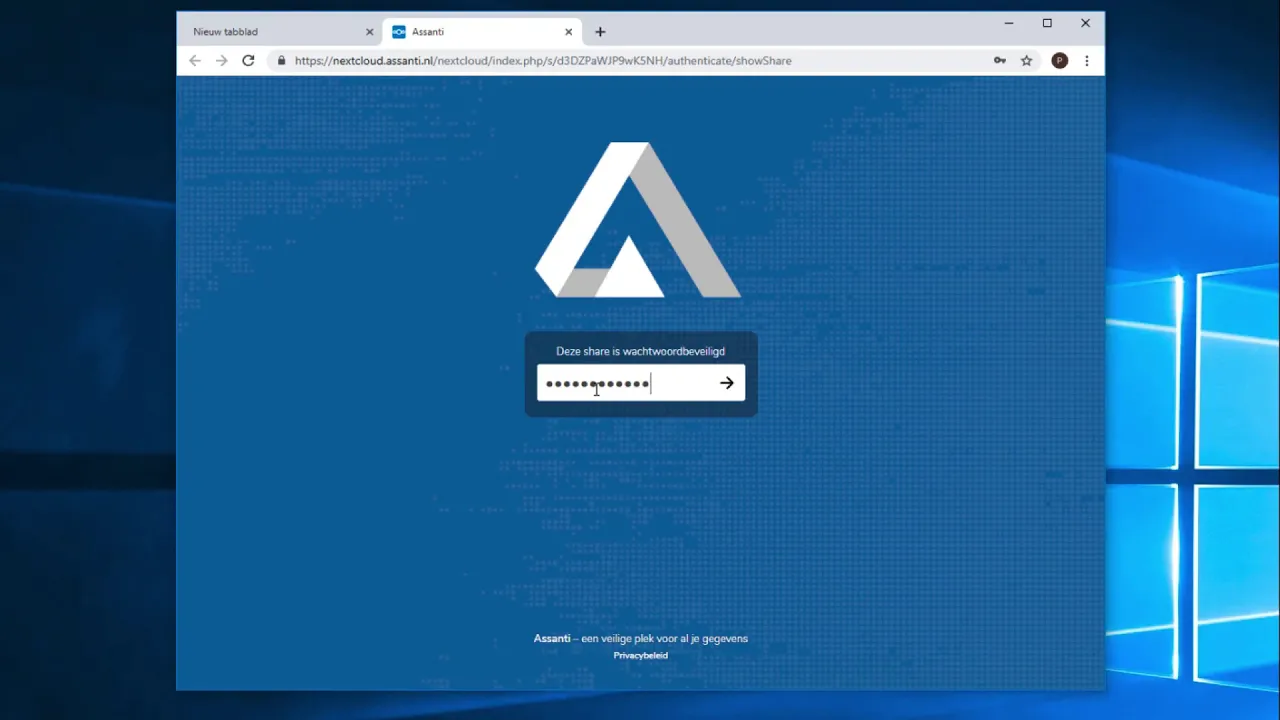
Task: Open the Privacybeleid link
Action: point(640,655)
